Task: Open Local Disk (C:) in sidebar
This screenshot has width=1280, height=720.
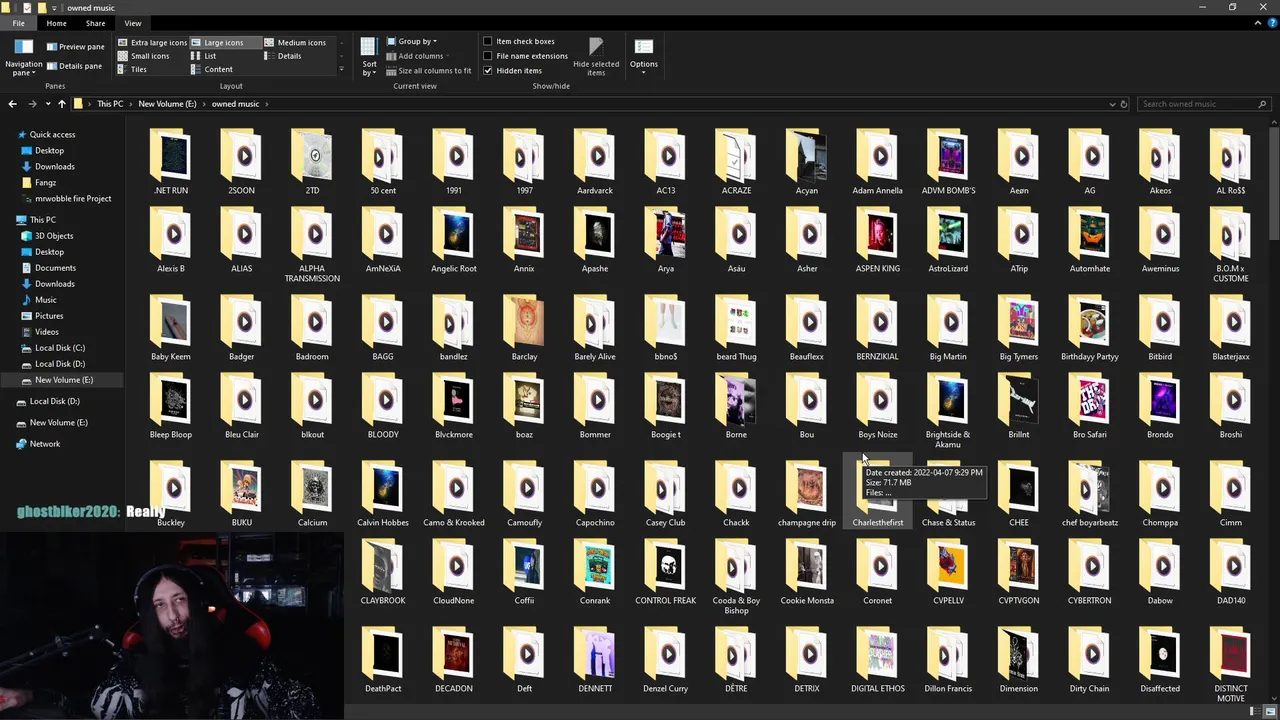Action: click(60, 348)
